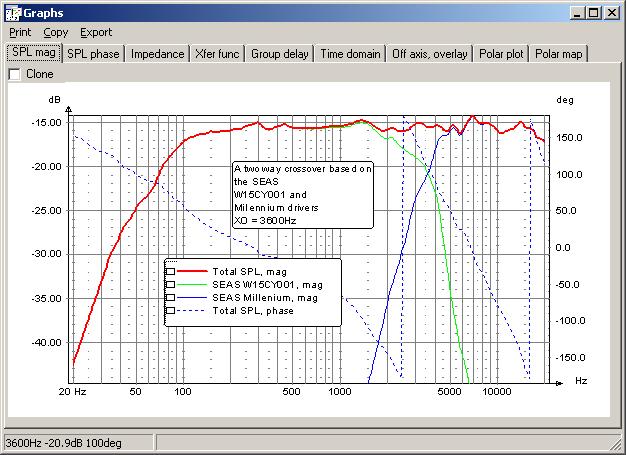Switch to the Time domain tab
The height and width of the screenshot is (455, 626).
[350, 54]
